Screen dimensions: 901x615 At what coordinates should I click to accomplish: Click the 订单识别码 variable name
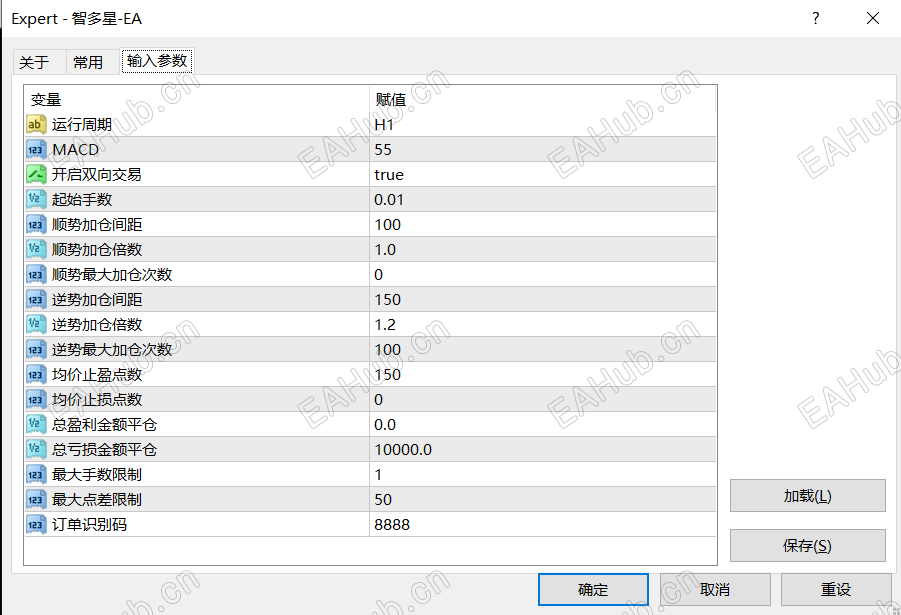pyautogui.click(x=89, y=524)
